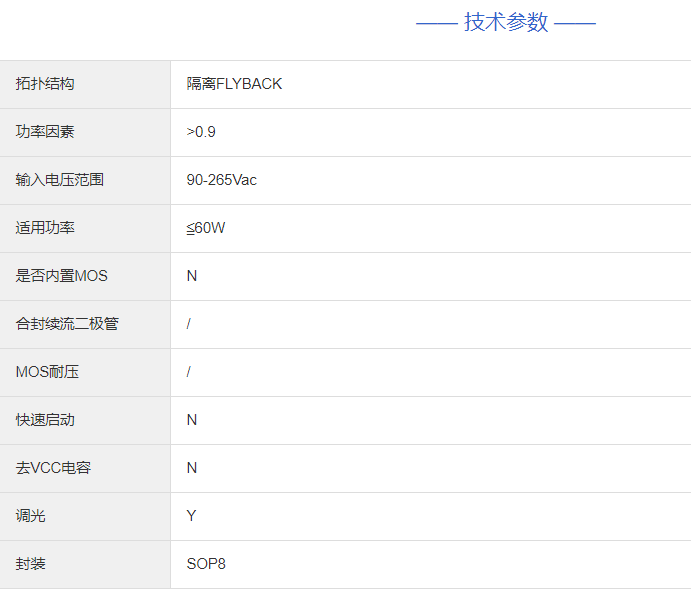Select the 适用功率 label
This screenshot has height=601, width=691.
[x=45, y=228]
